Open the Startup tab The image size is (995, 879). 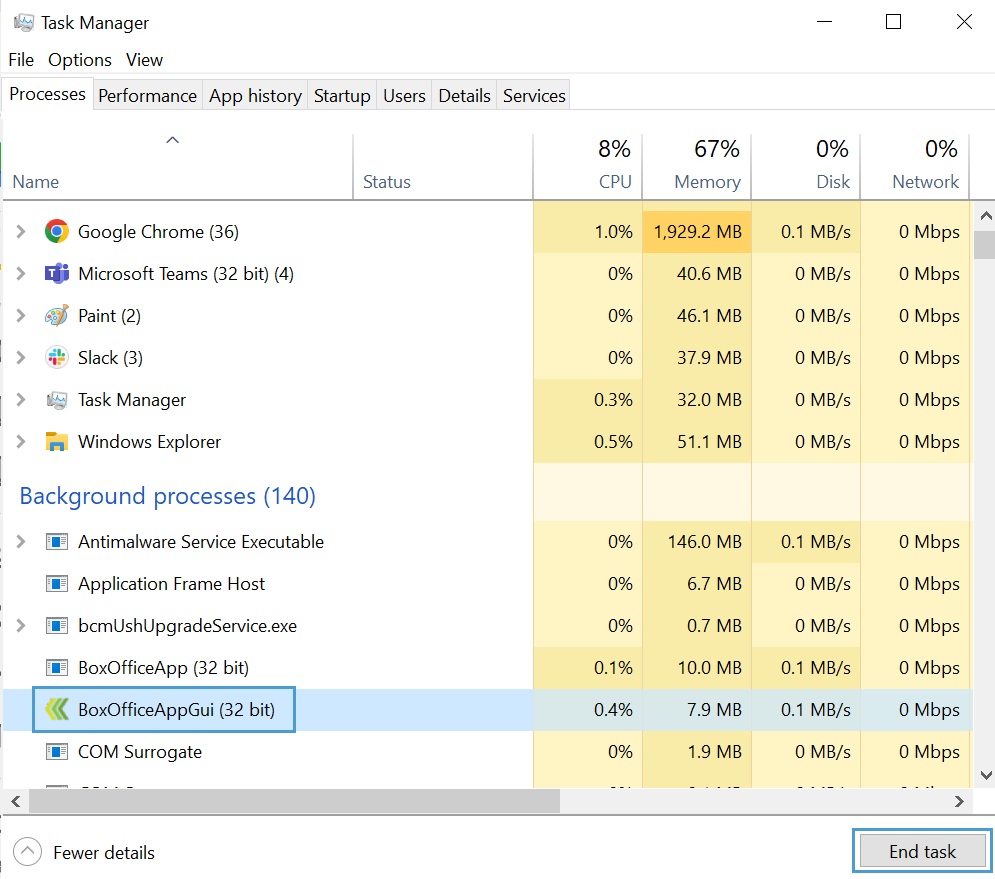[x=342, y=96]
